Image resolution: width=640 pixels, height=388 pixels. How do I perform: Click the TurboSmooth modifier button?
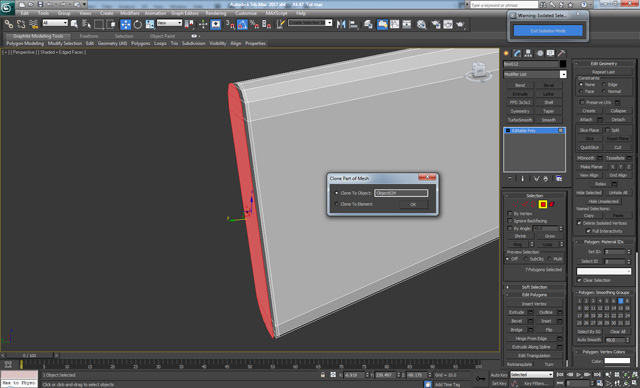coord(520,120)
